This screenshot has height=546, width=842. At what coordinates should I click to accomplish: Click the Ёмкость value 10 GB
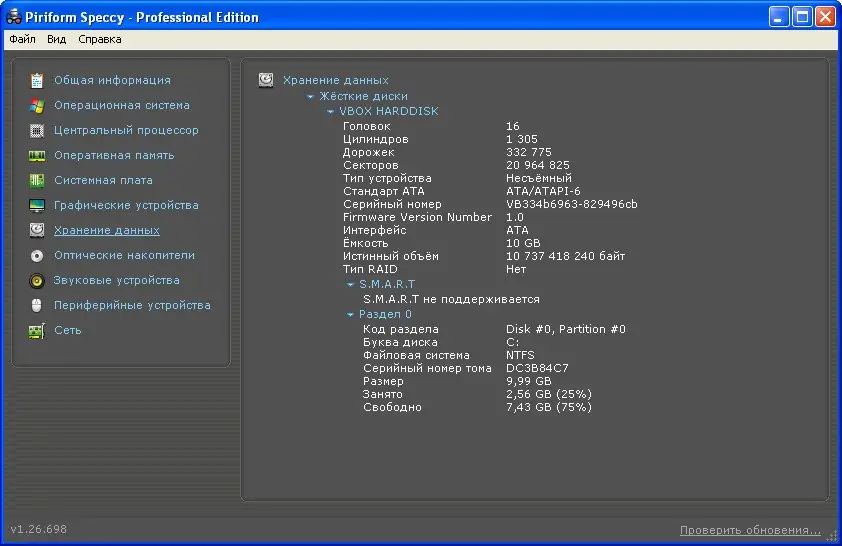(x=523, y=243)
